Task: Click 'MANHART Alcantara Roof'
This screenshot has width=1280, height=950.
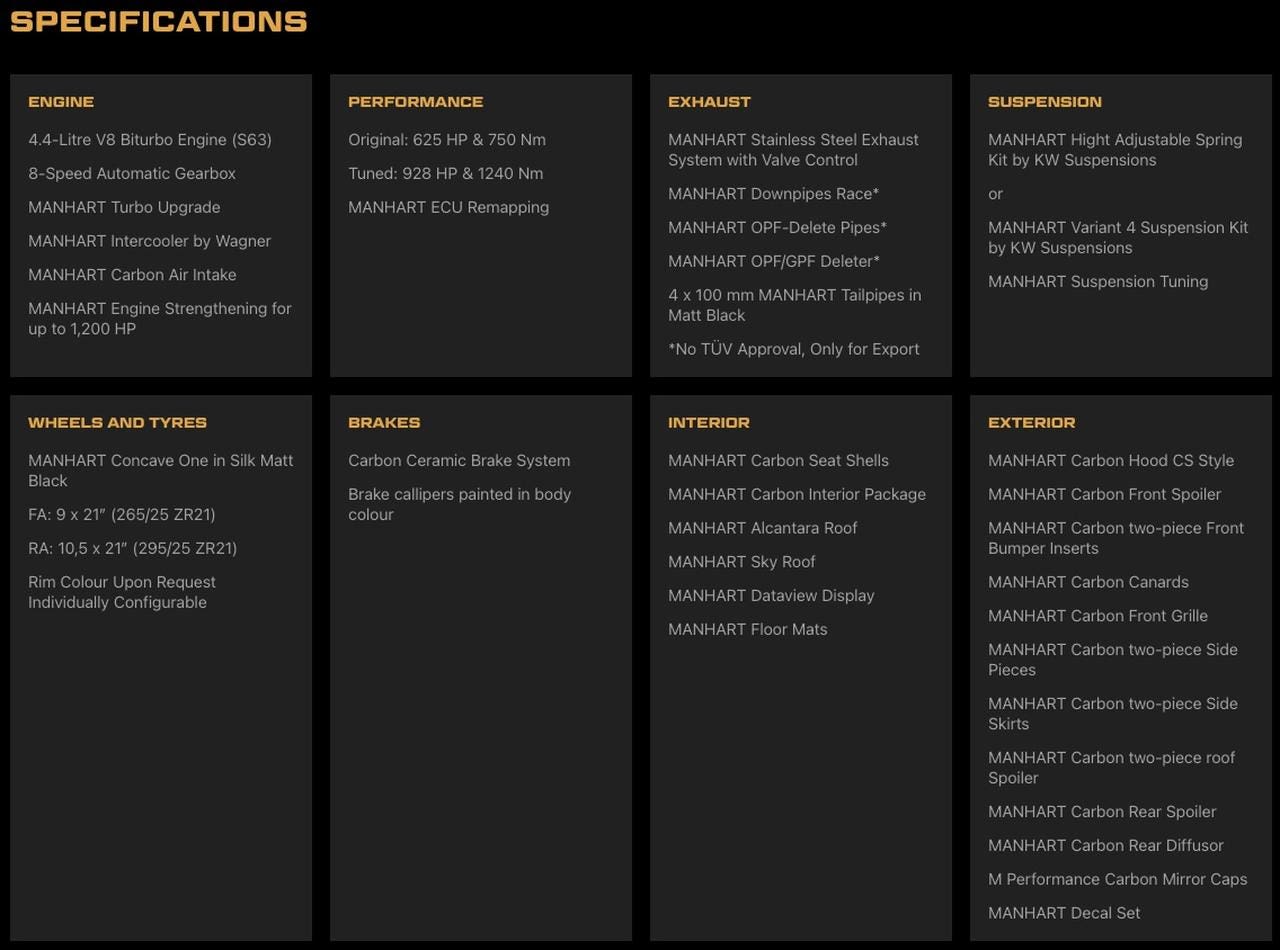Action: 763,528
